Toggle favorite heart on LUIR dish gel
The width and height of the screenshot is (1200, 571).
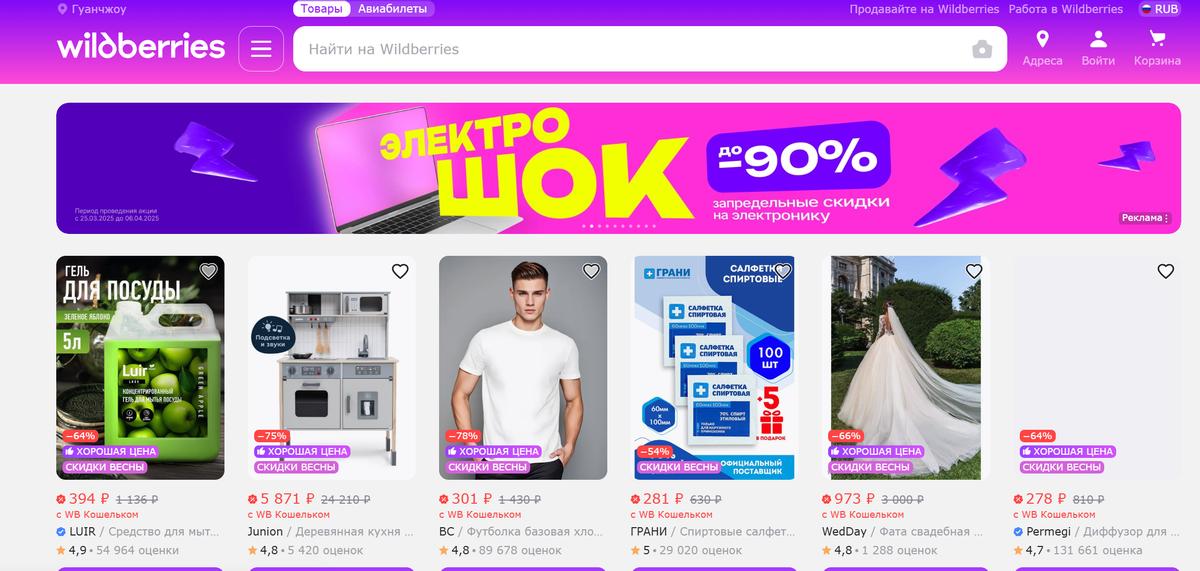208,271
